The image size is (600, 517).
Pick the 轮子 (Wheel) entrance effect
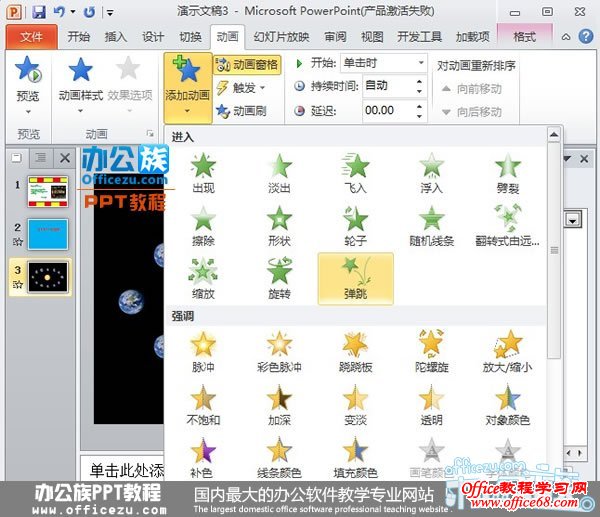[x=355, y=225]
